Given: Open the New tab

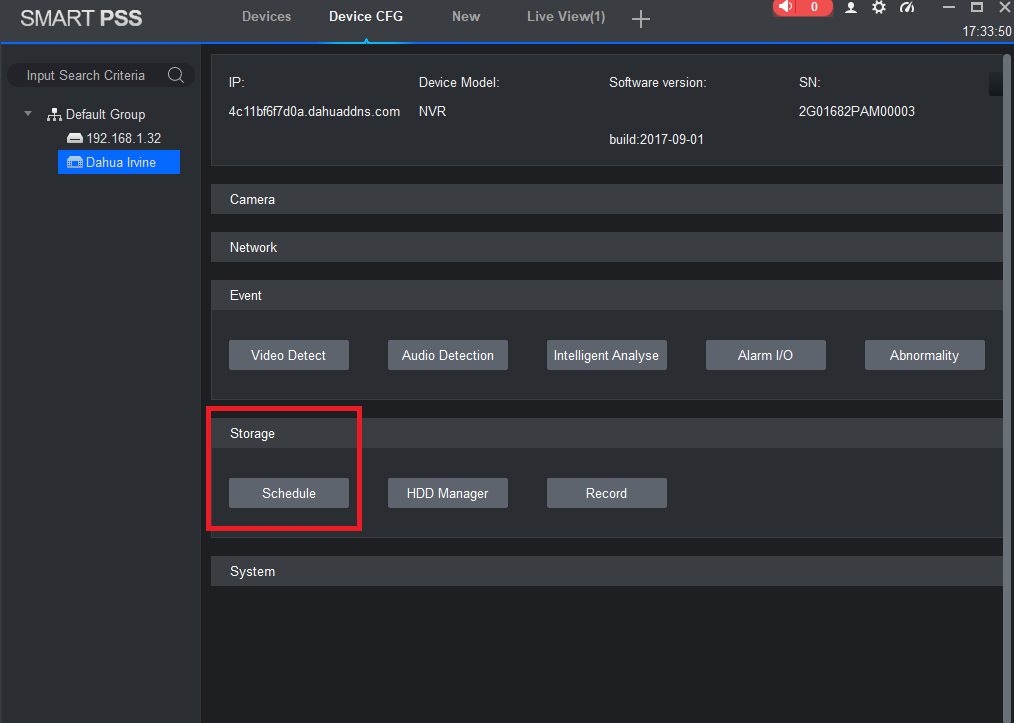Looking at the screenshot, I should pos(465,16).
